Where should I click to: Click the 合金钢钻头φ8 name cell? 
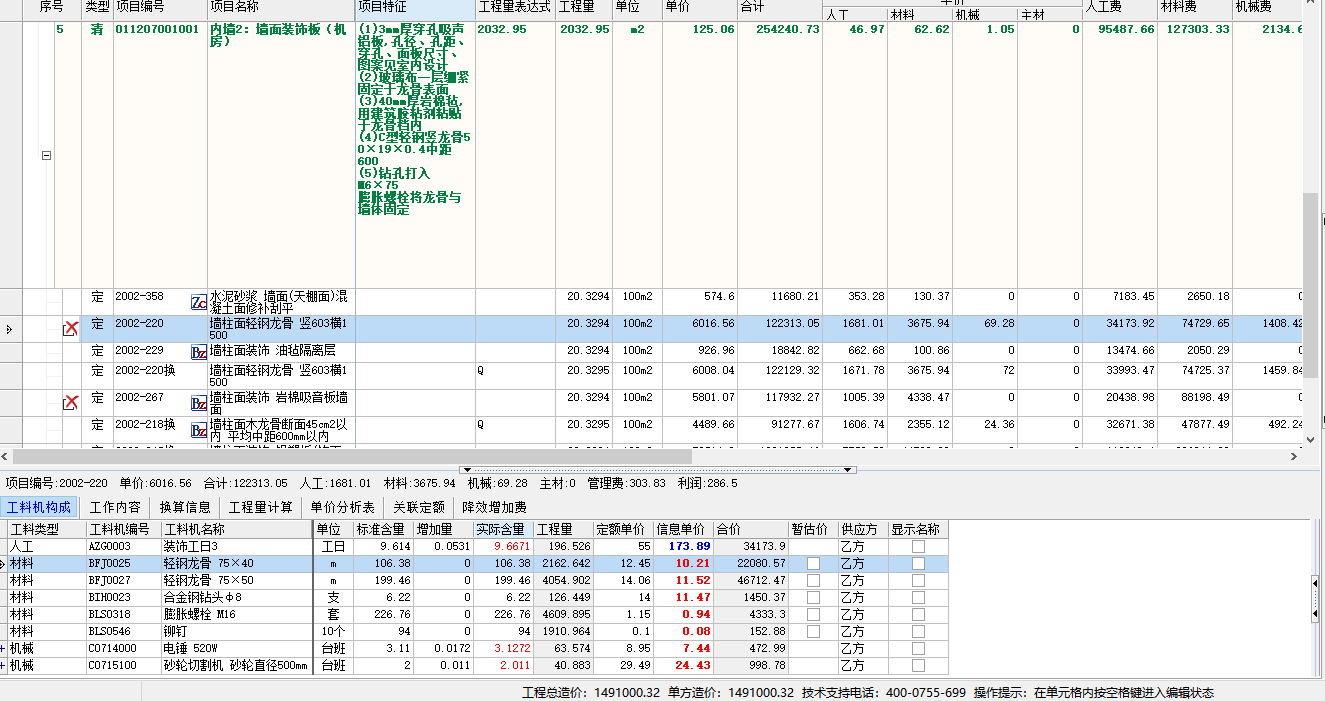(x=236, y=597)
